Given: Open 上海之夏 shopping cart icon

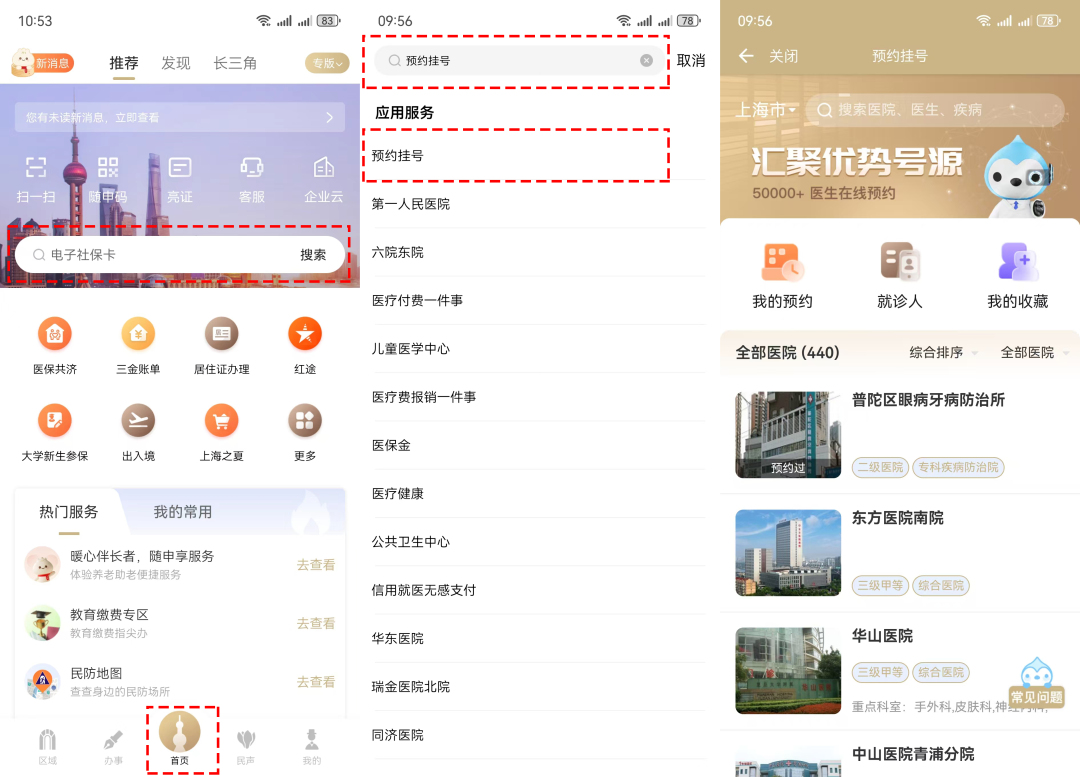Looking at the screenshot, I should pyautogui.click(x=222, y=421).
